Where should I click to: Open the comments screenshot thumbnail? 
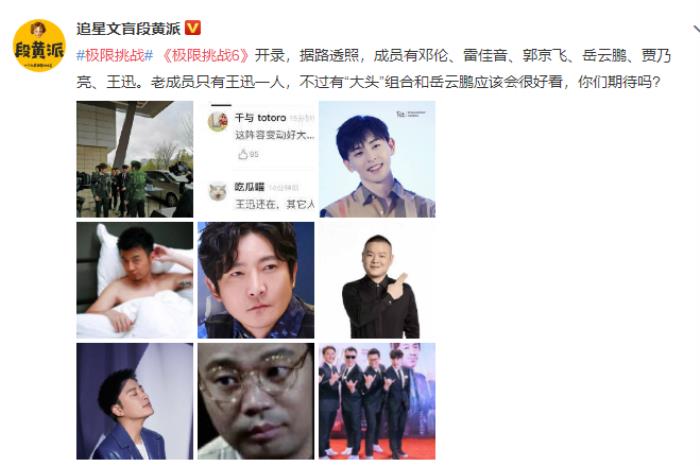(x=256, y=159)
